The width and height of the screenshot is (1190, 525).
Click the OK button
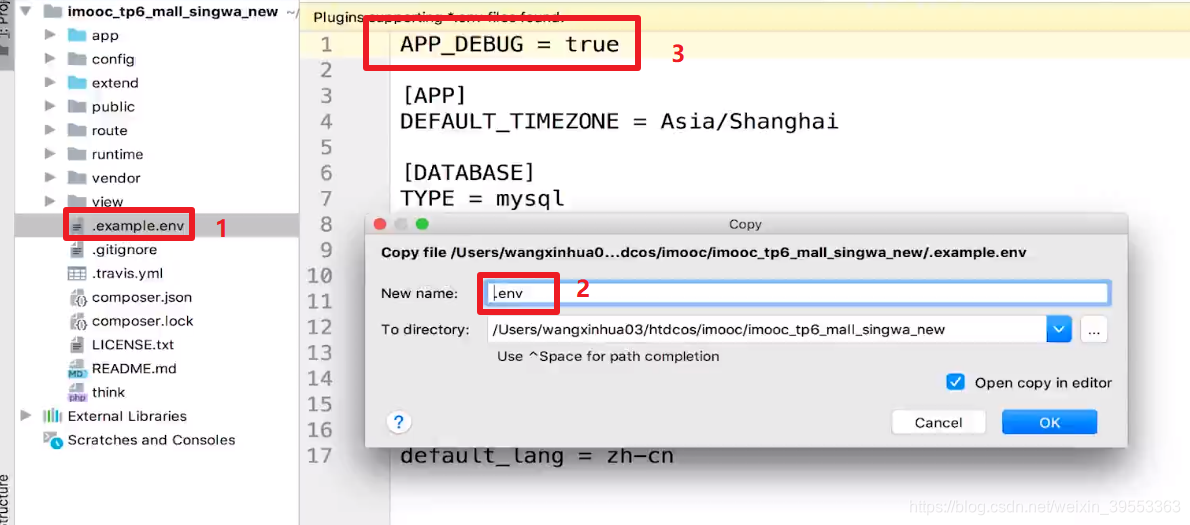coord(1050,423)
